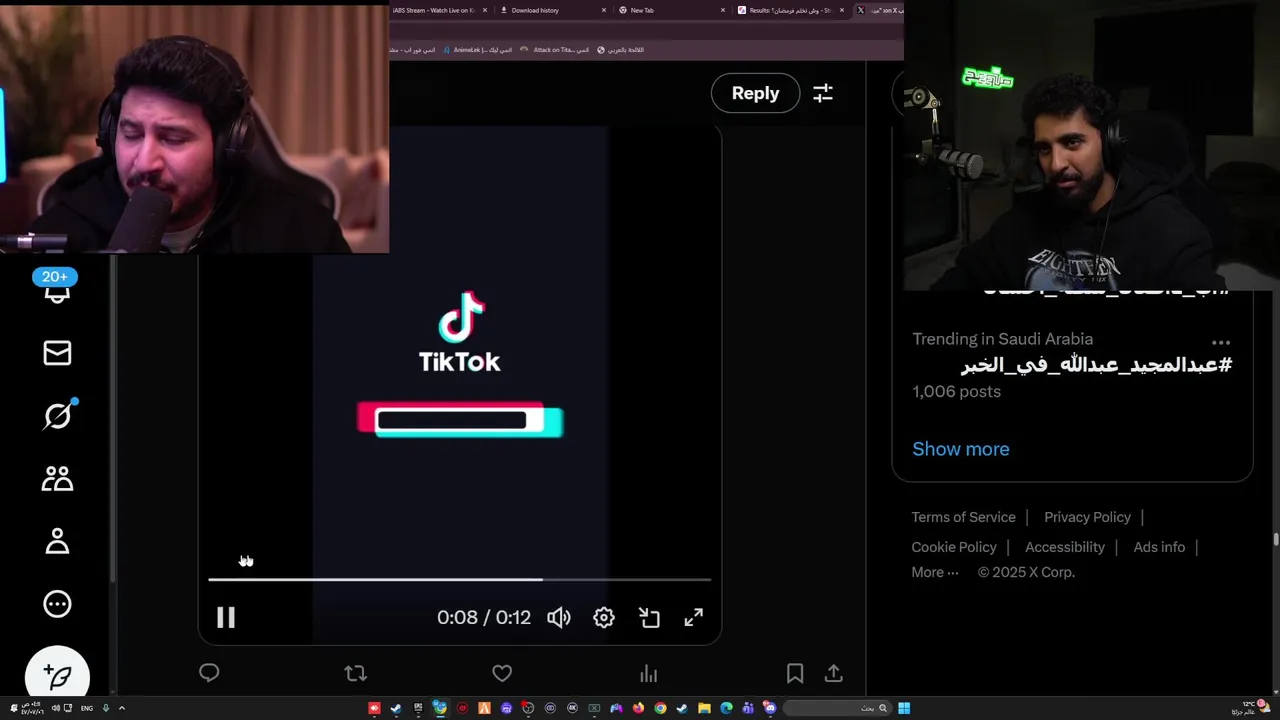Compose a new post with feather button
The width and height of the screenshot is (1280, 720).
click(x=57, y=677)
